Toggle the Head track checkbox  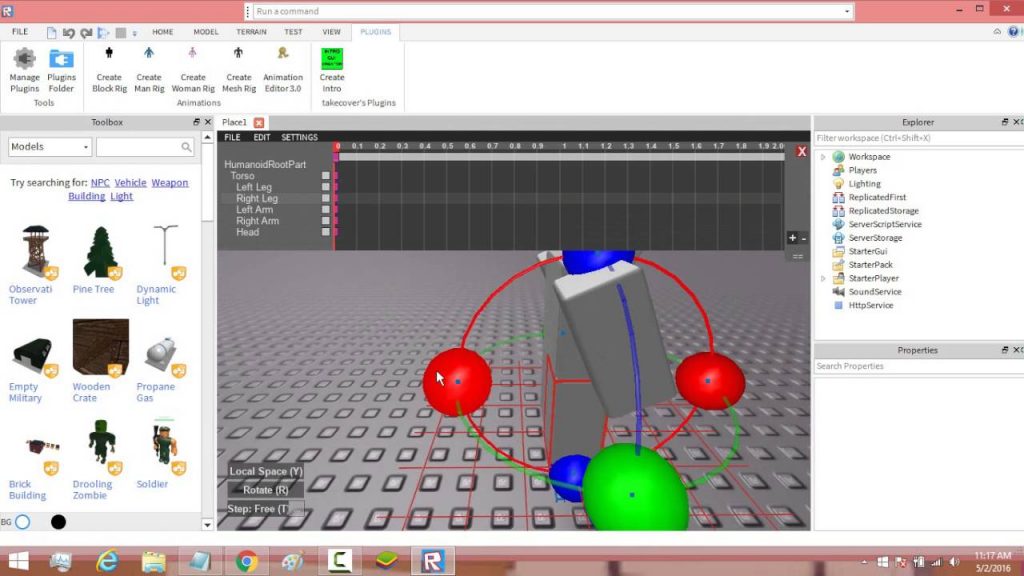tap(326, 232)
